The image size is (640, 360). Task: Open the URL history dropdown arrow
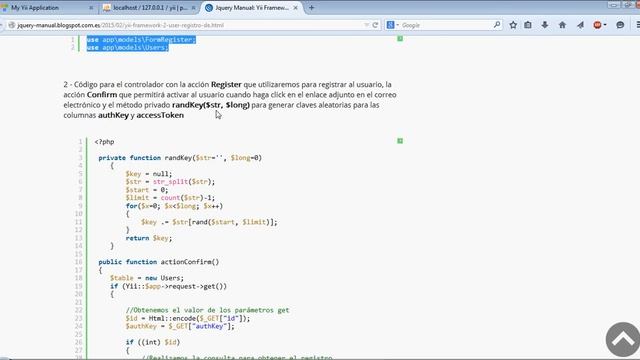pos(366,25)
